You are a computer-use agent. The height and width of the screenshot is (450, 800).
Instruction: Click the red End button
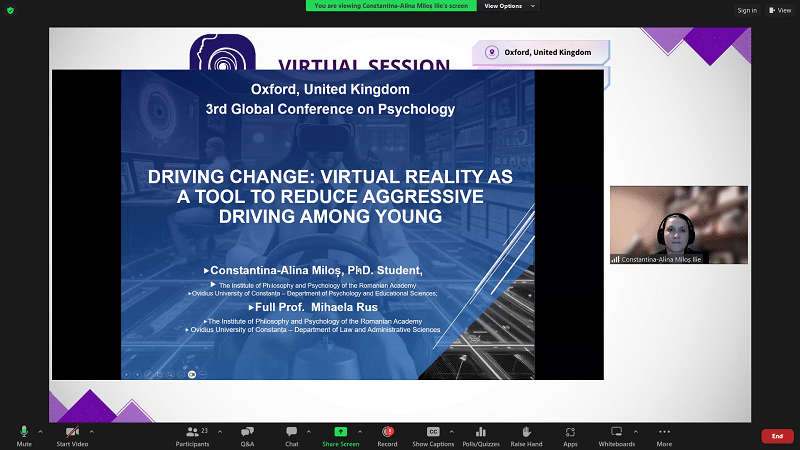[777, 436]
